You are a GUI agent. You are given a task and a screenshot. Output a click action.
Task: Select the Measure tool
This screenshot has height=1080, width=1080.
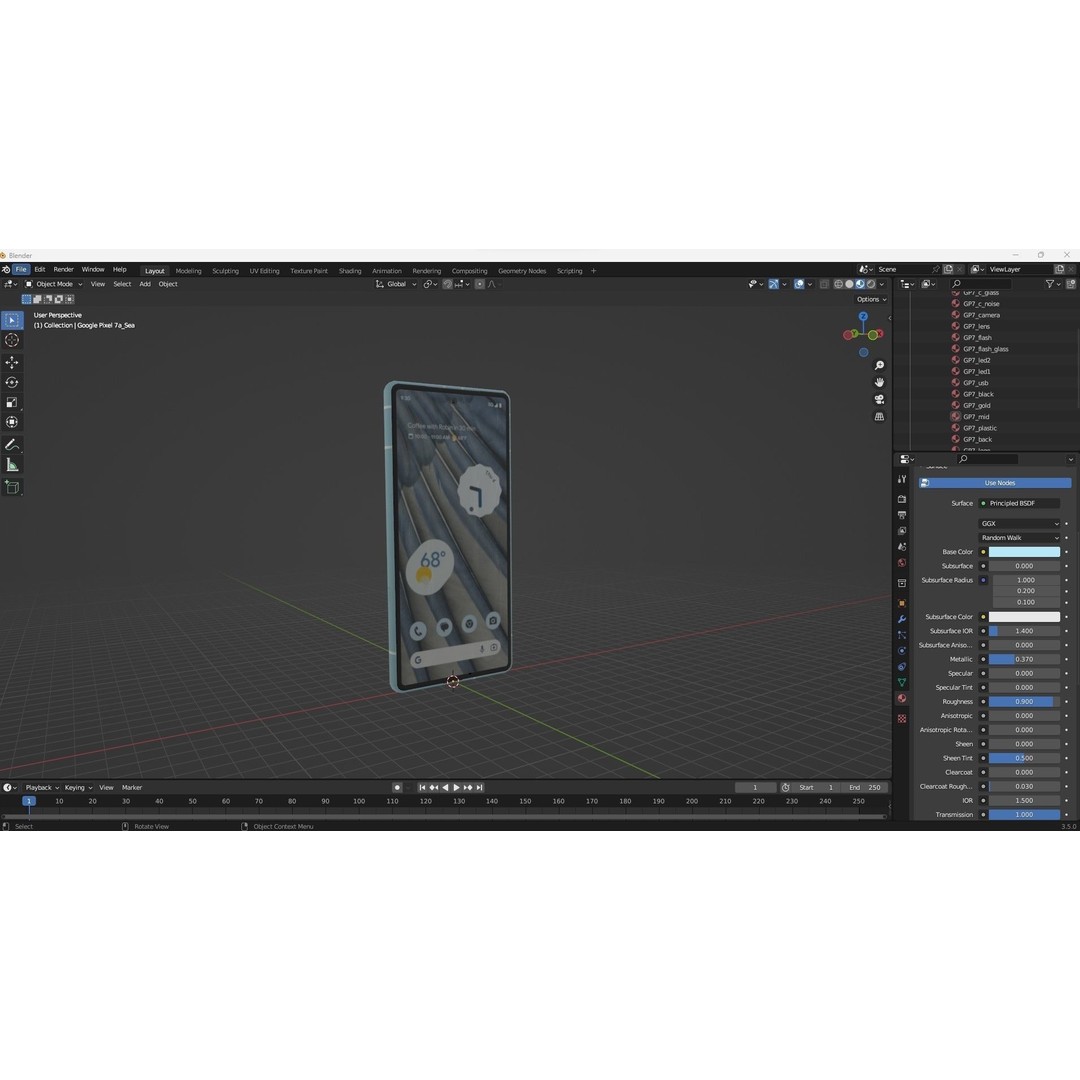pos(12,465)
